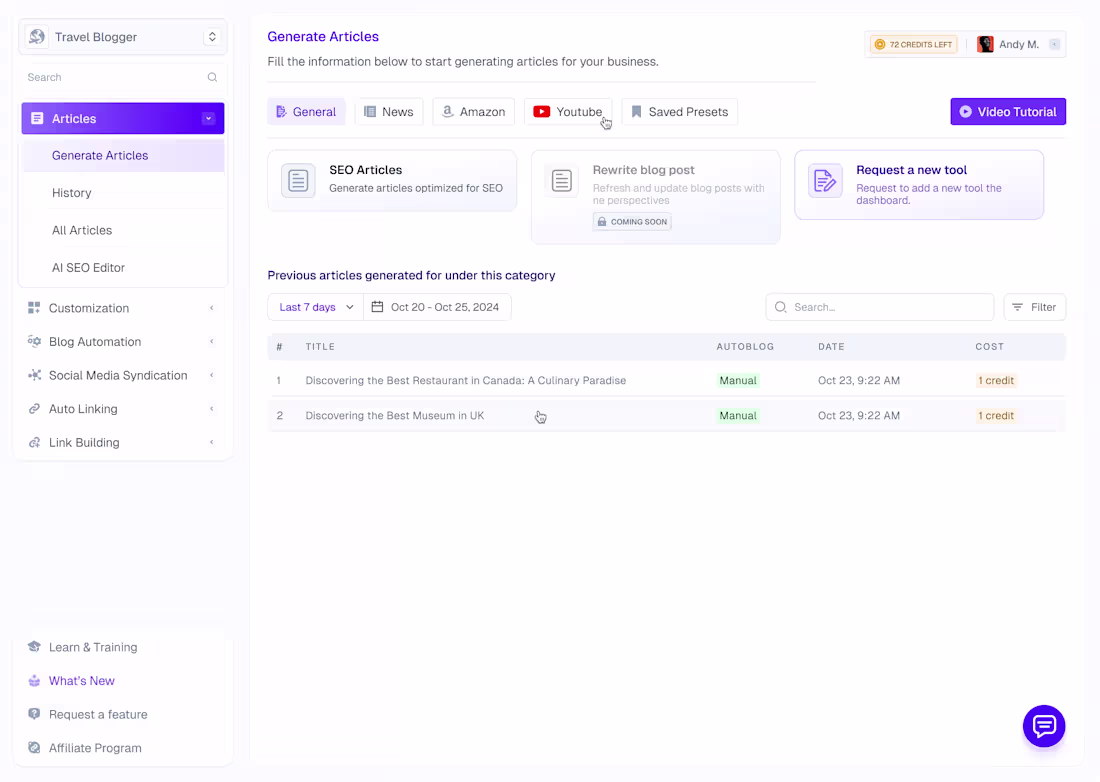Open the Auto Linking tool icon

tap(33, 408)
